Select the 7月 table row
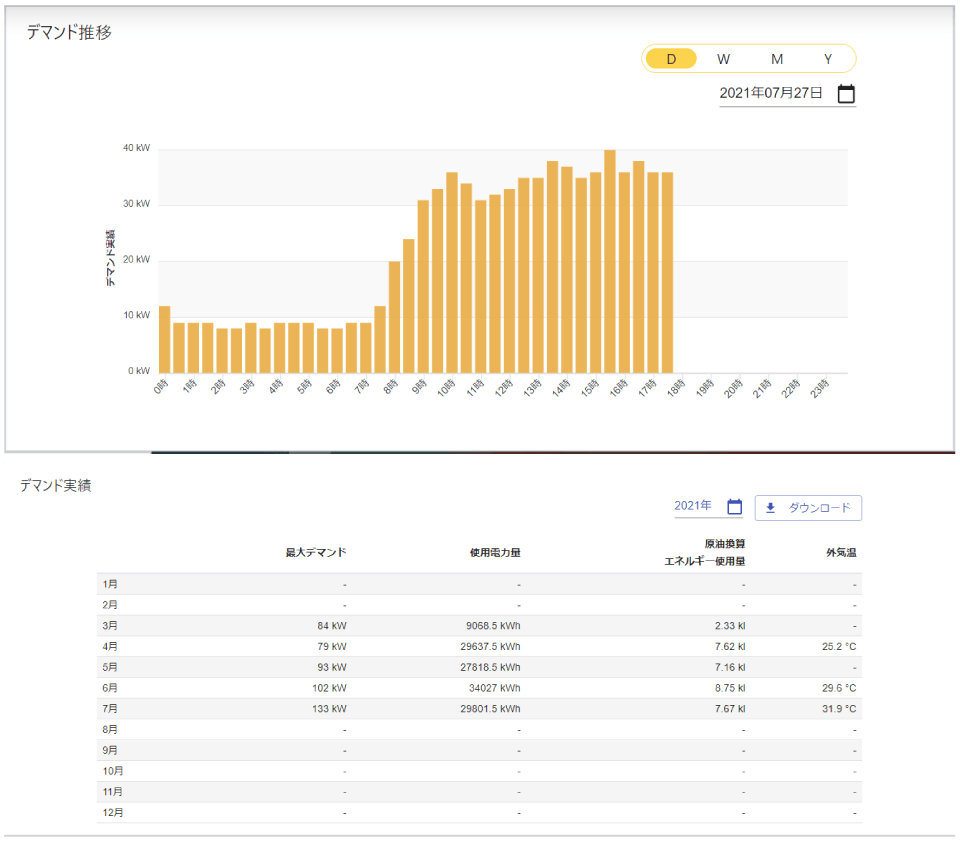 (479, 709)
